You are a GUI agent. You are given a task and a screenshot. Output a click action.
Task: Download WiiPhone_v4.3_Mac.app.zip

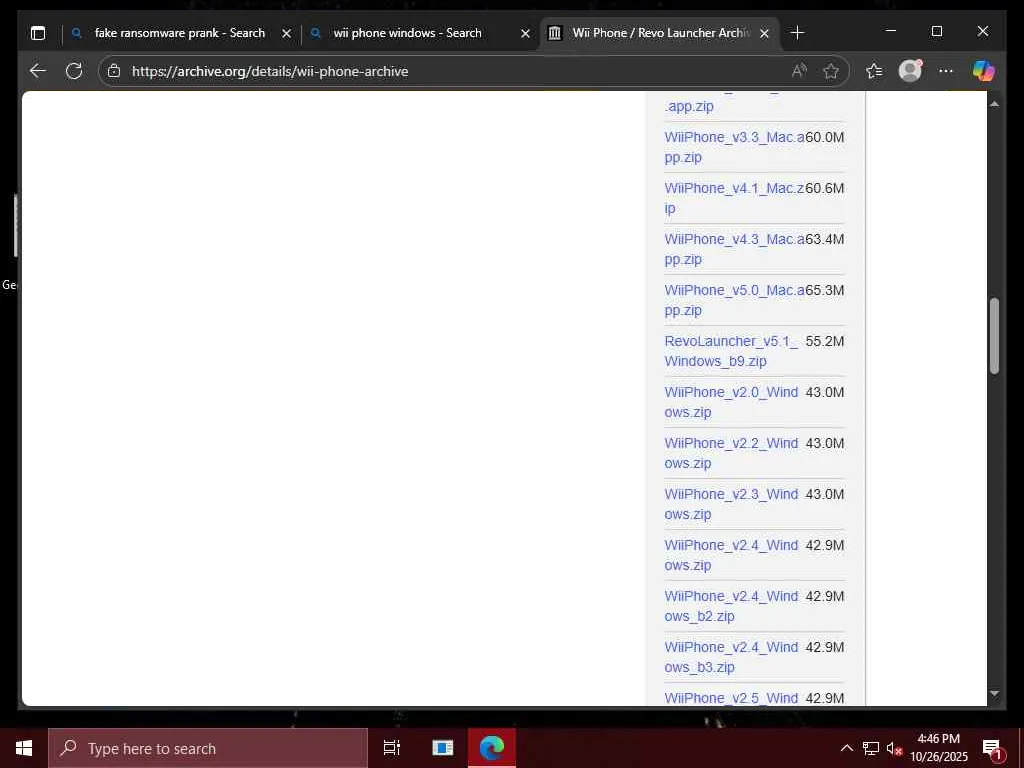(734, 249)
